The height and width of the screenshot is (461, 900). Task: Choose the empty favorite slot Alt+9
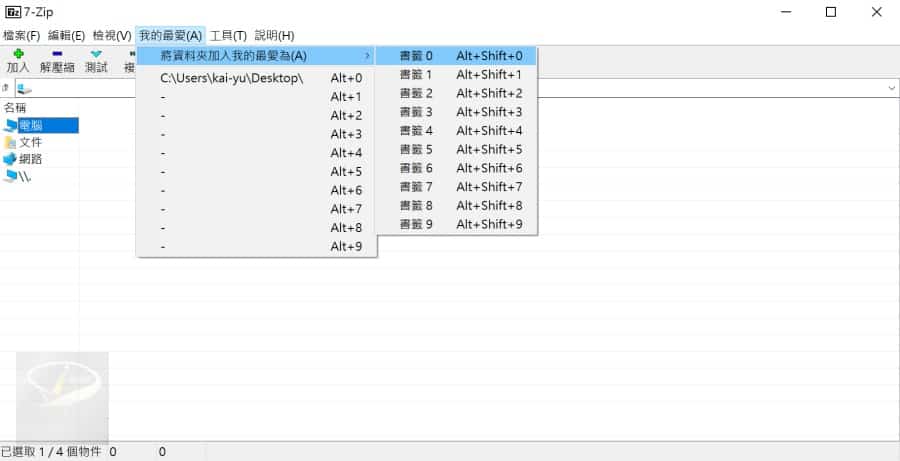[x=257, y=246]
